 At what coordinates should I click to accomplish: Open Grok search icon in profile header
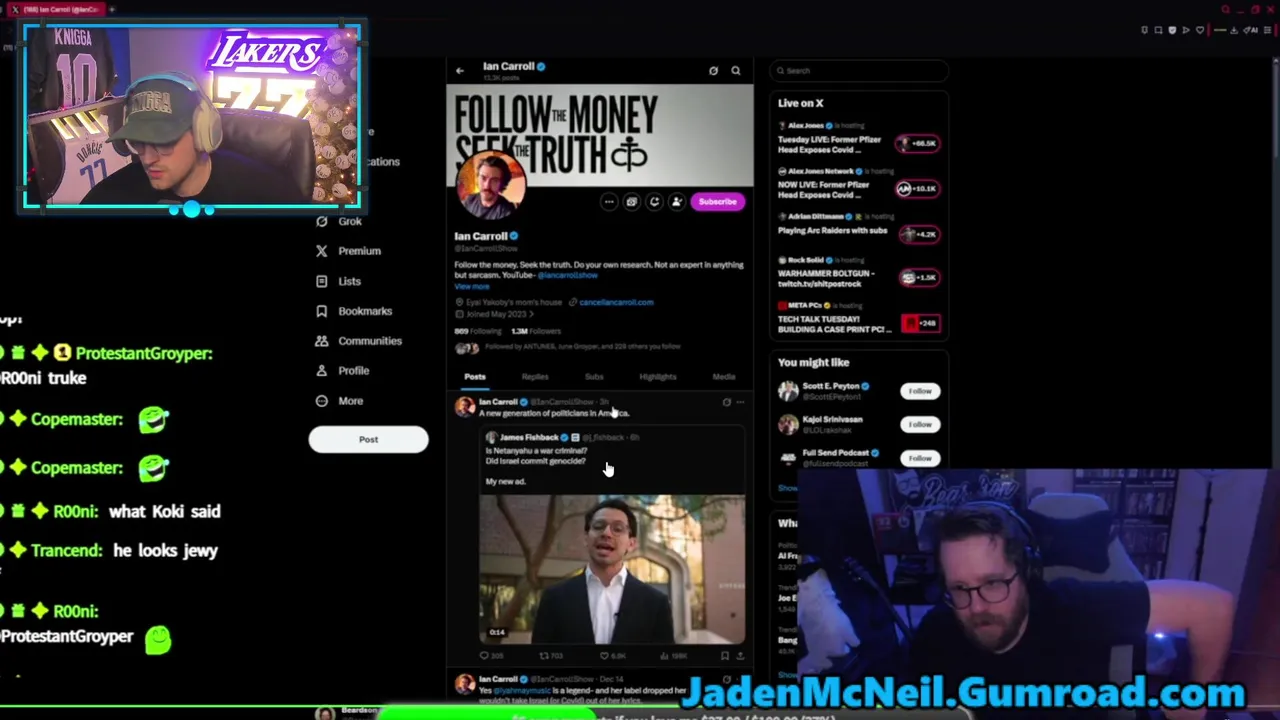713,71
